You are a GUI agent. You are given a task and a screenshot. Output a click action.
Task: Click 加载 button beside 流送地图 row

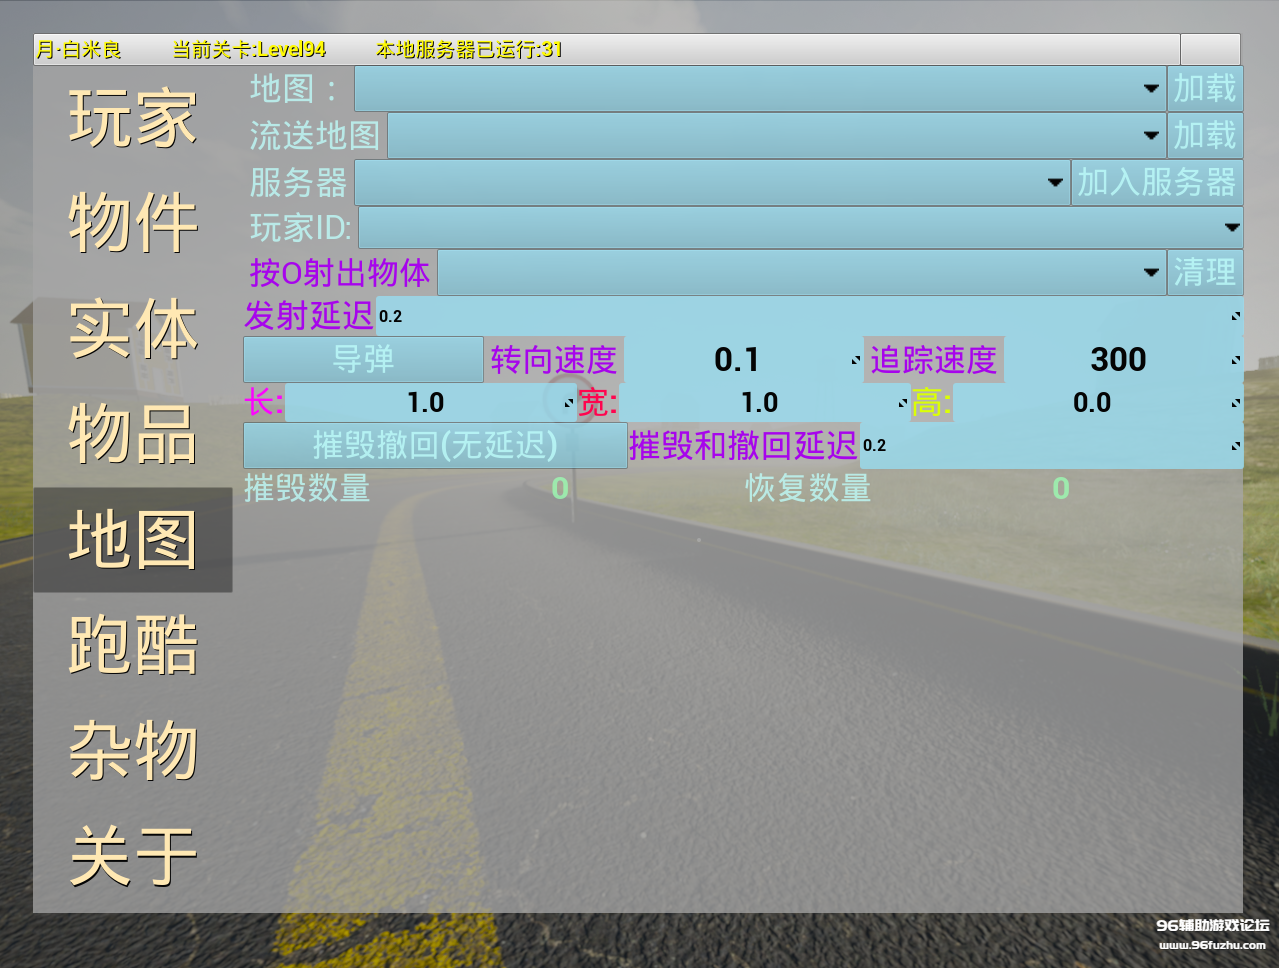click(1205, 135)
